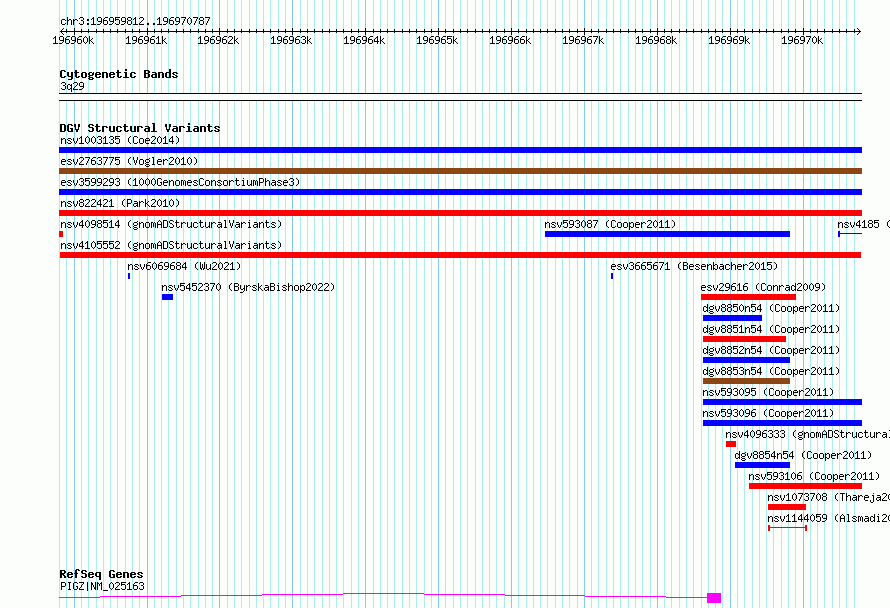Screen dimensions: 890x608
Task: Open dgv8854n54 (Cooper2011) label
Action: click(803, 455)
